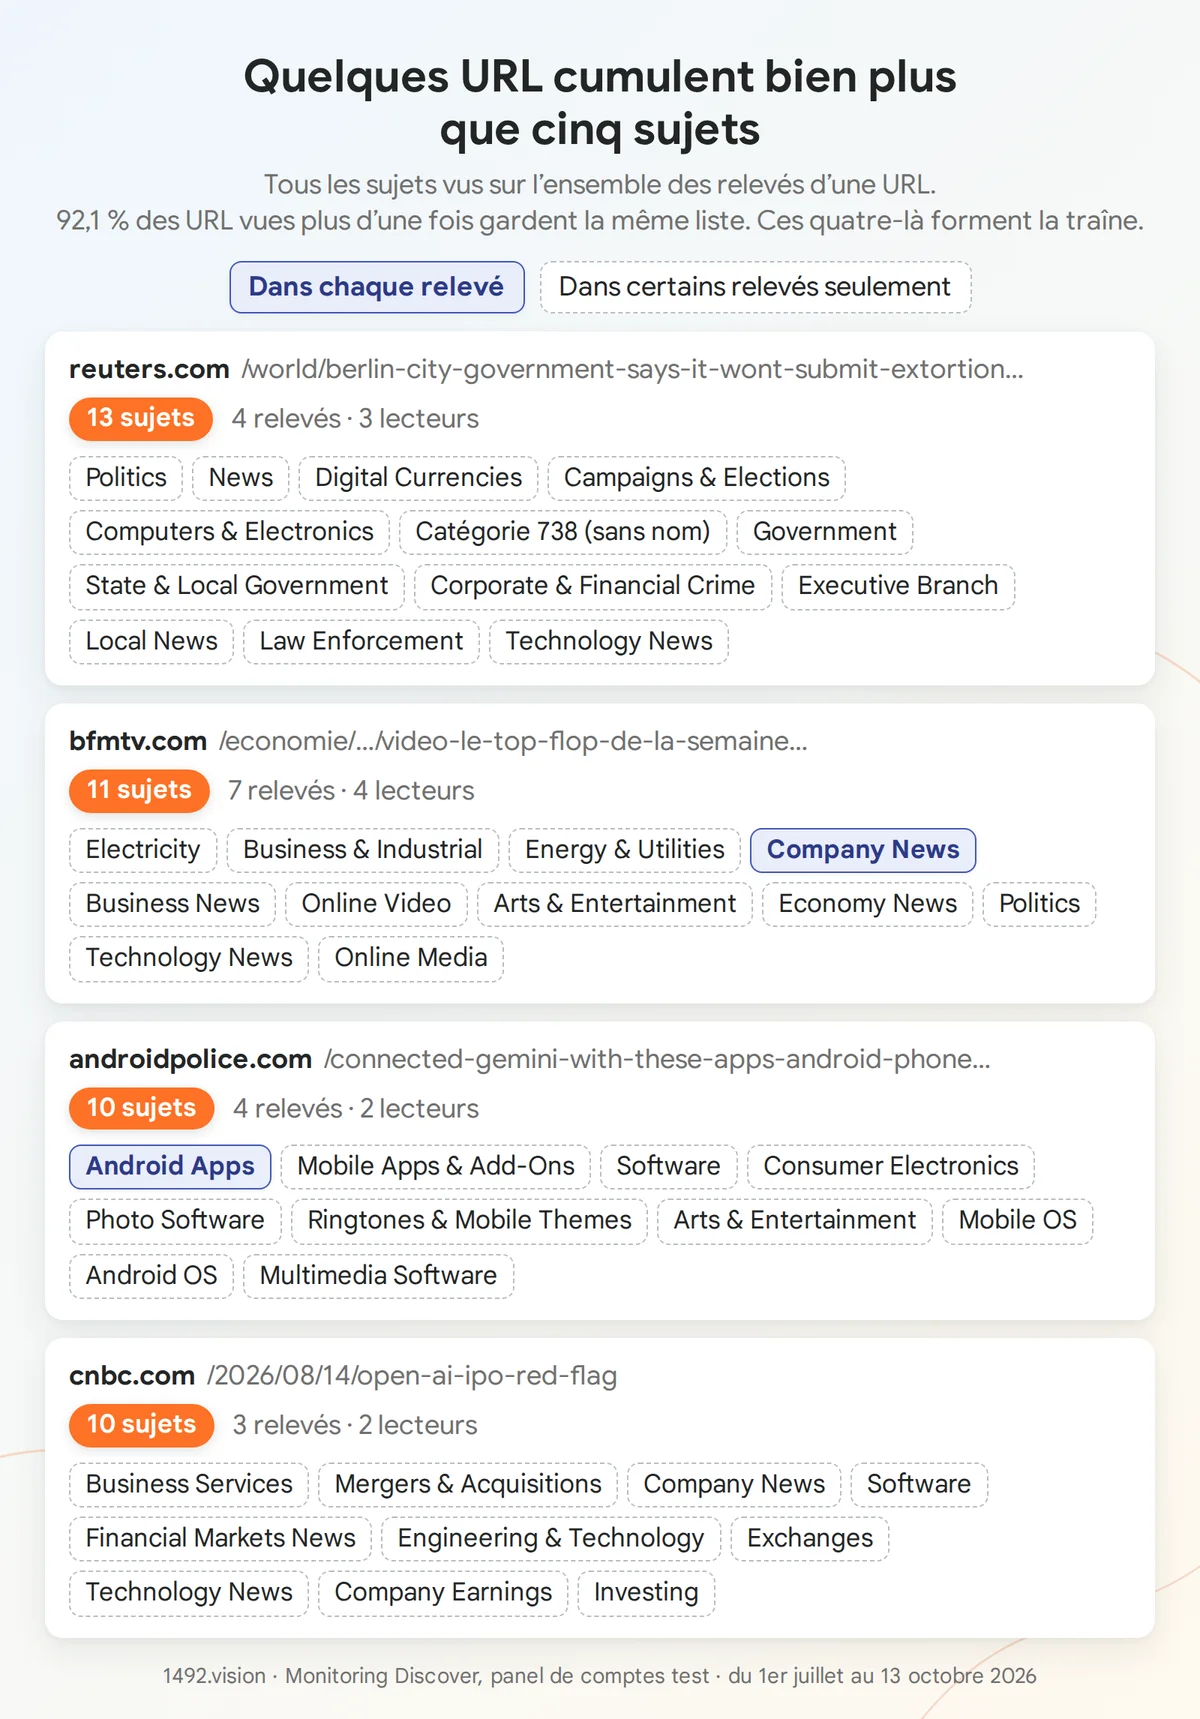Open the androidpolice.com URL title

tap(530, 1059)
